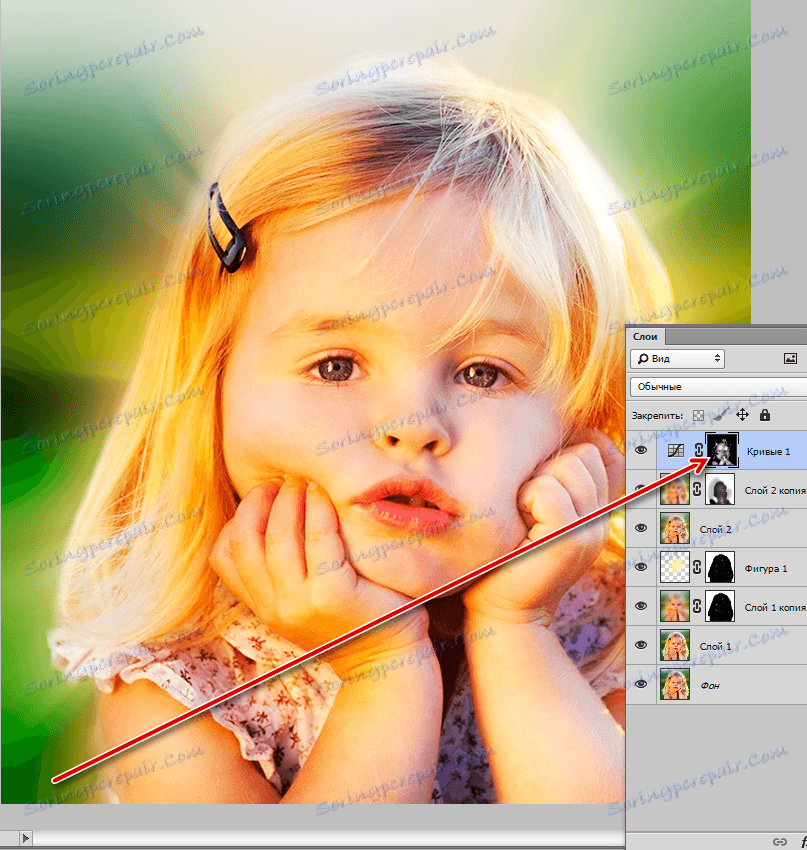
Task: Click the link layers icon at panel bottom
Action: pos(780,841)
